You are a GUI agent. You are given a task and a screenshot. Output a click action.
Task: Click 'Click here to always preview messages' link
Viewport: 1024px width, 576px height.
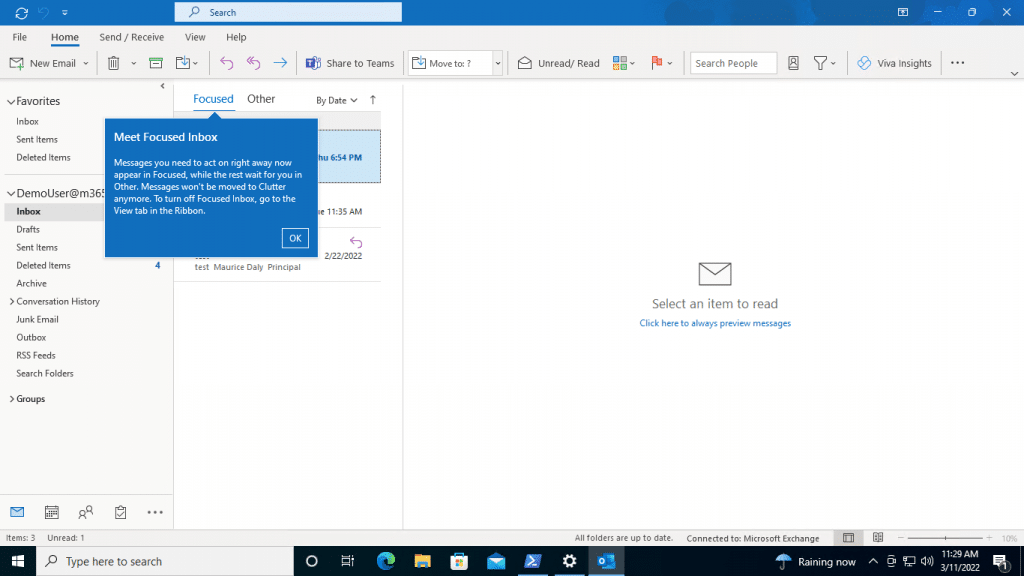coord(715,323)
